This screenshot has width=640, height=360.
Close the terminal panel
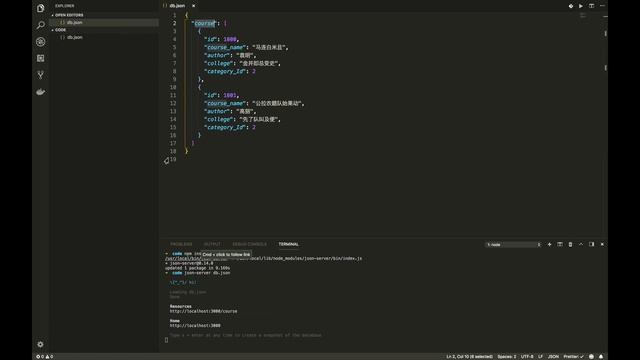coord(602,244)
